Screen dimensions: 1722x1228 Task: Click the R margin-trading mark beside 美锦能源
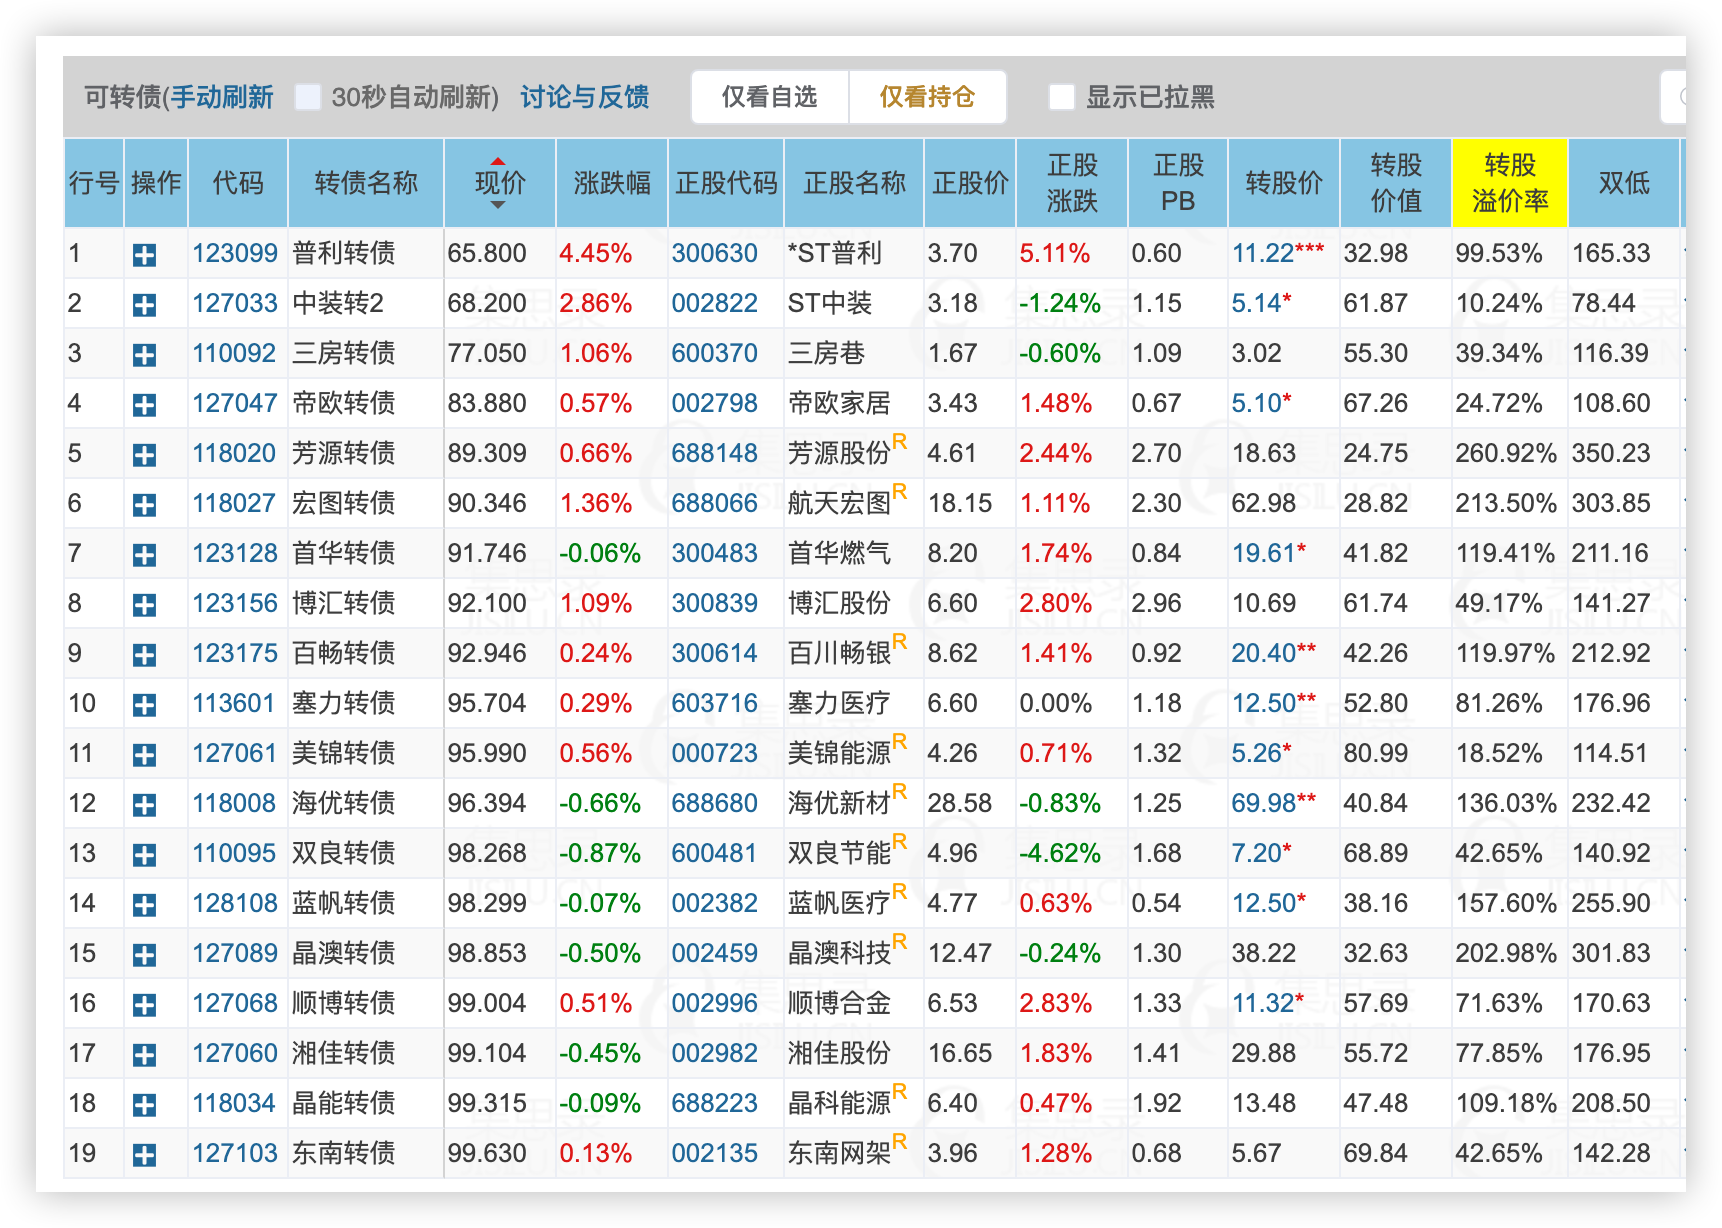[900, 741]
